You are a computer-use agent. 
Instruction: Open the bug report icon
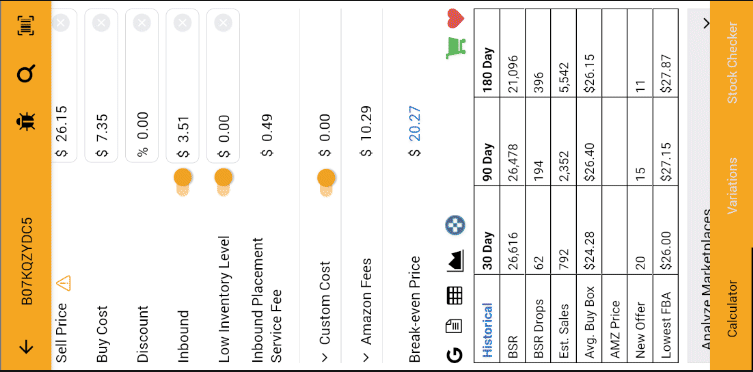pyautogui.click(x=25, y=122)
